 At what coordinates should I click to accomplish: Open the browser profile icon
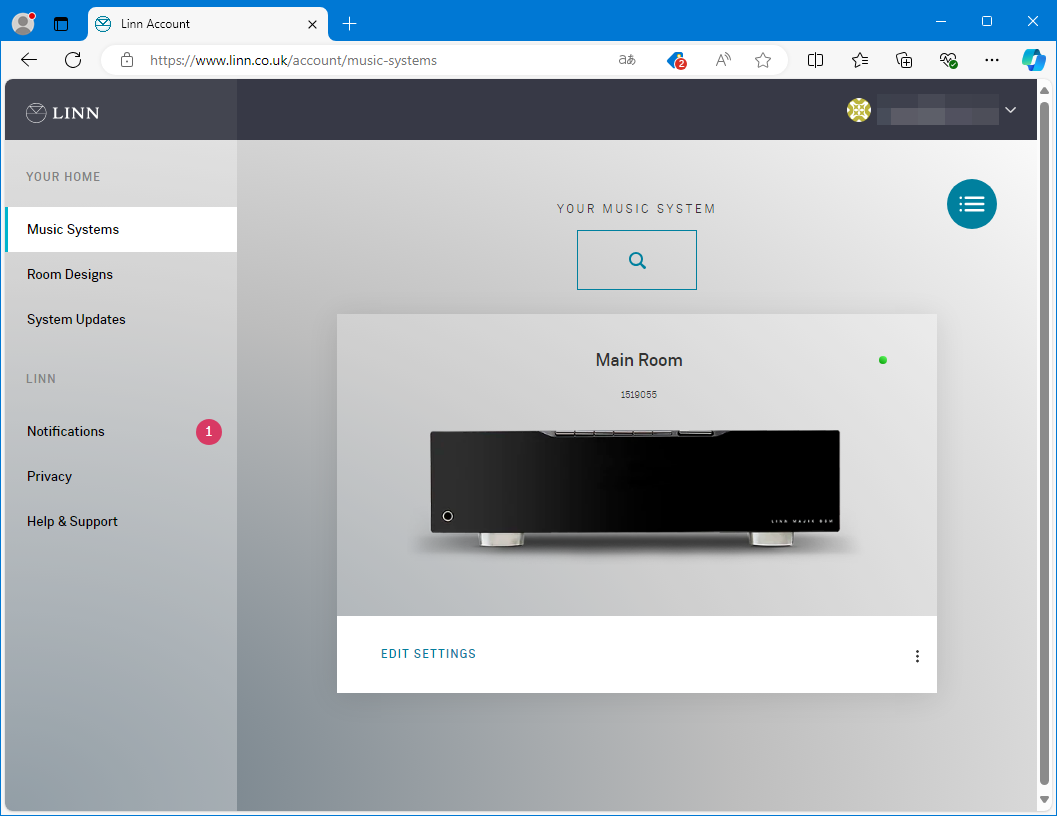click(x=24, y=23)
